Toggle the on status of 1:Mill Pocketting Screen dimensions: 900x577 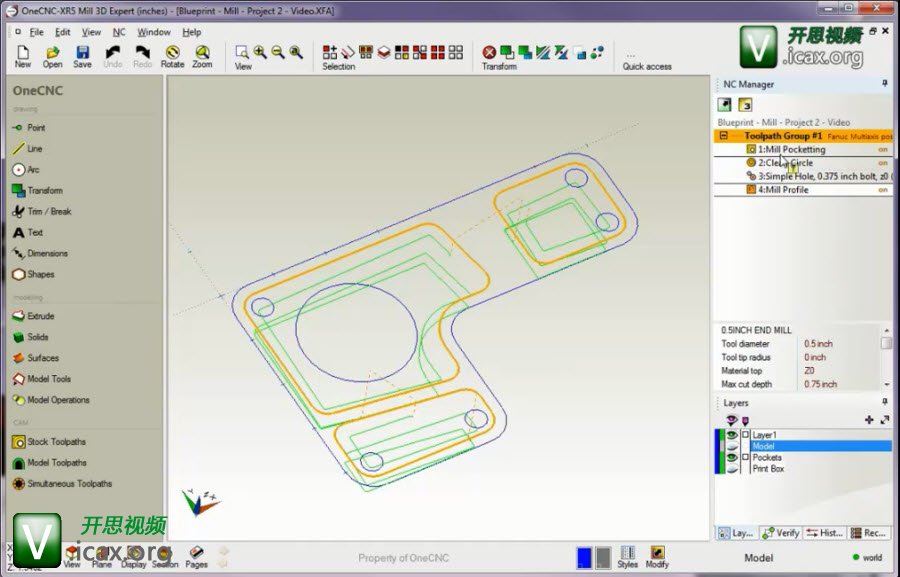pyautogui.click(x=882, y=150)
